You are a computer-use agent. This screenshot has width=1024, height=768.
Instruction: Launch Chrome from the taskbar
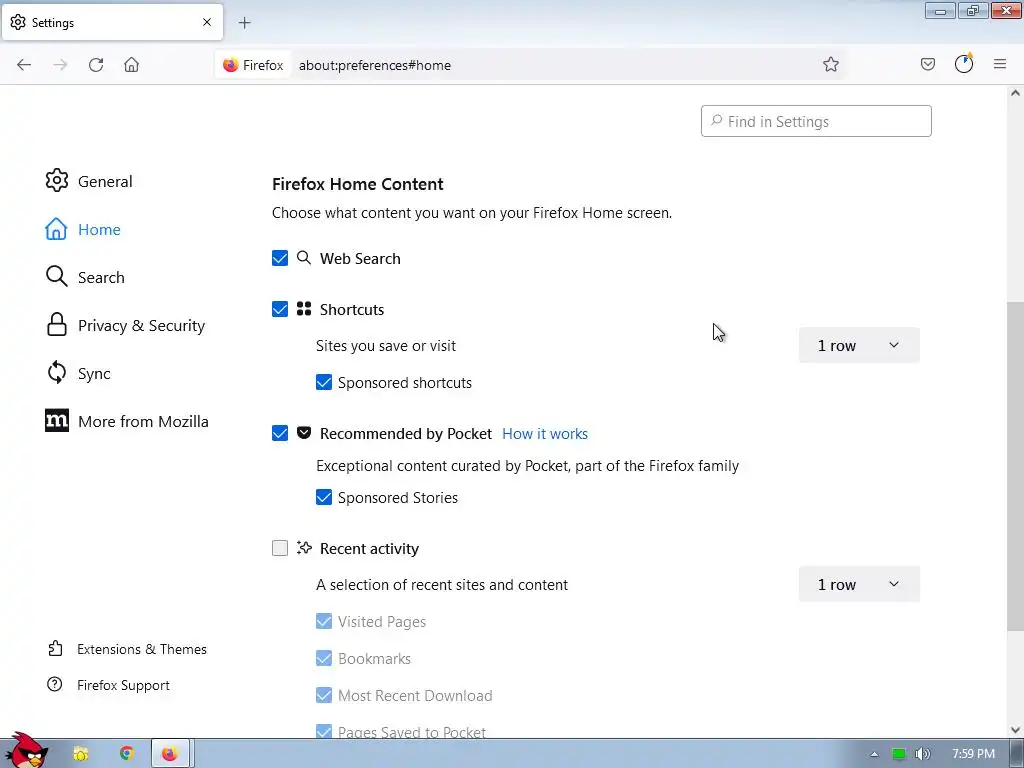(127, 753)
